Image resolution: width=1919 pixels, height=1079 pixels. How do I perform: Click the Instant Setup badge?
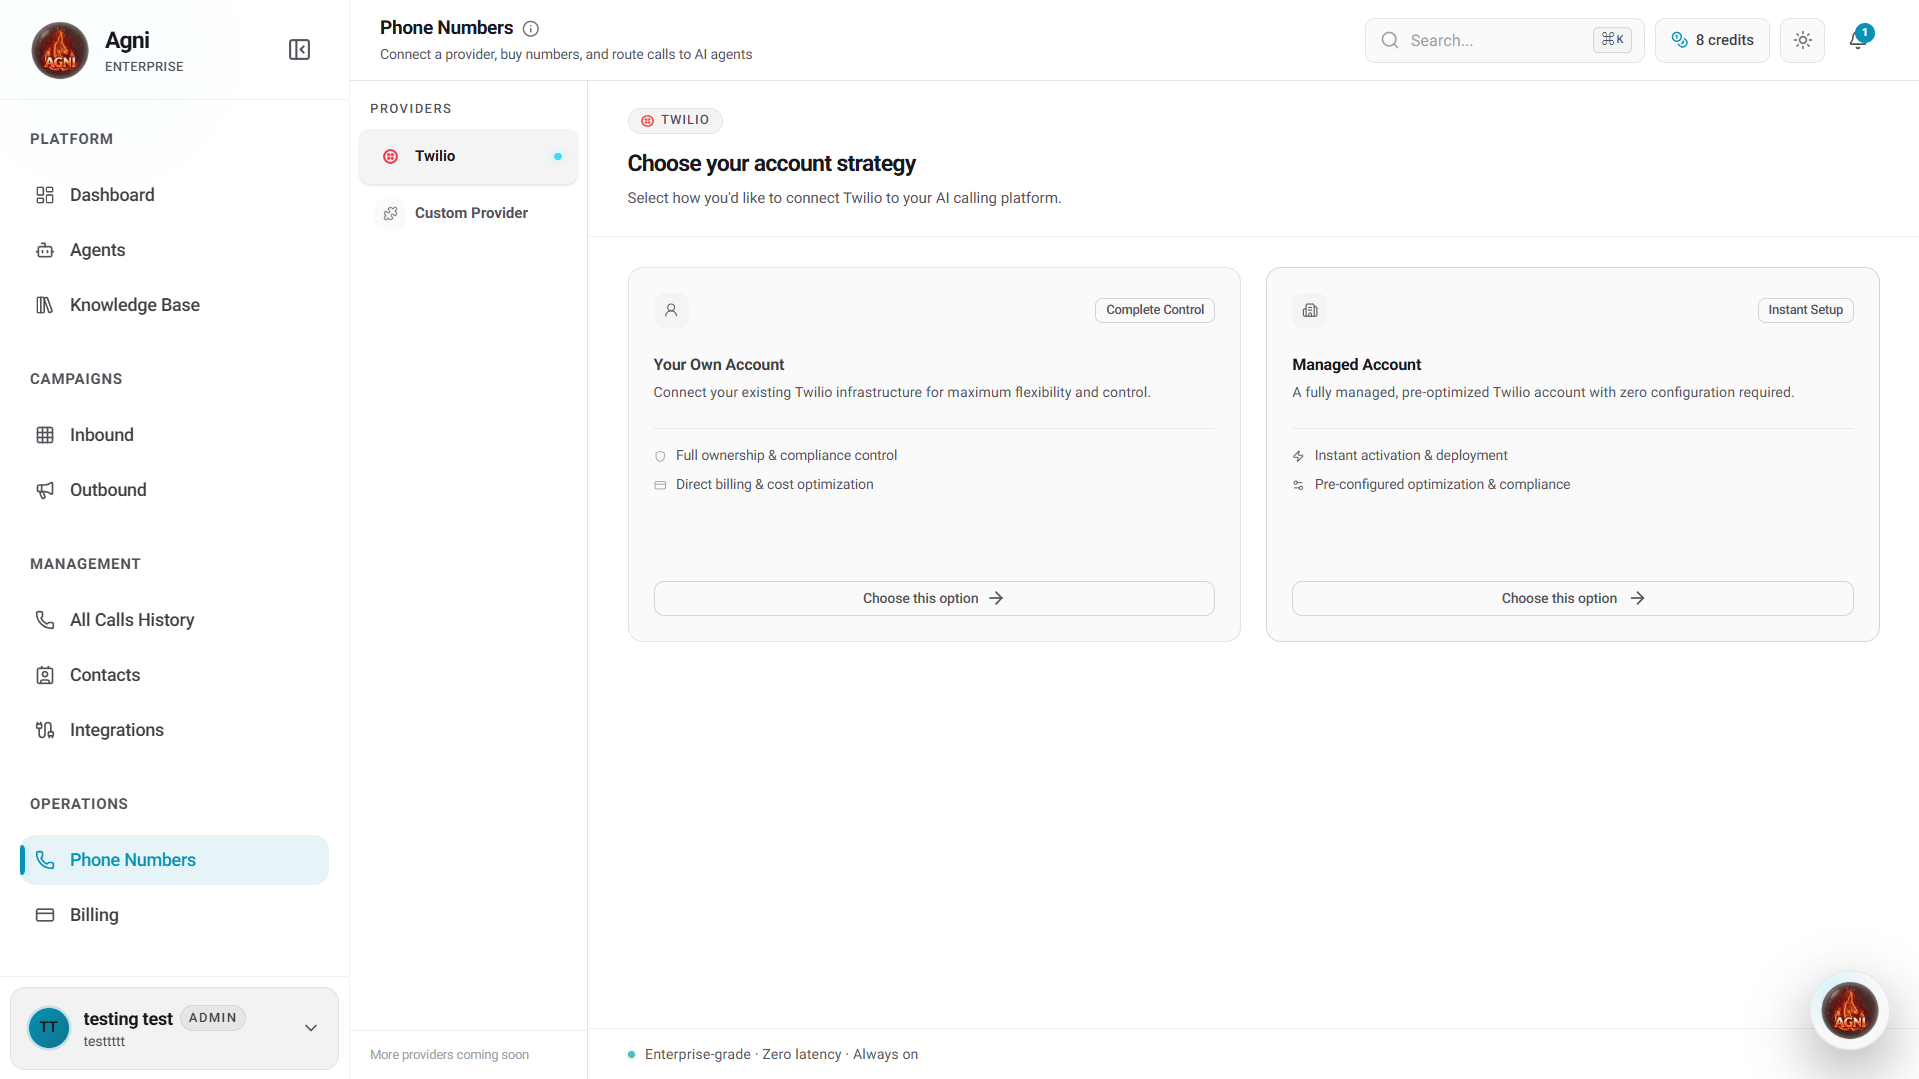point(1805,310)
